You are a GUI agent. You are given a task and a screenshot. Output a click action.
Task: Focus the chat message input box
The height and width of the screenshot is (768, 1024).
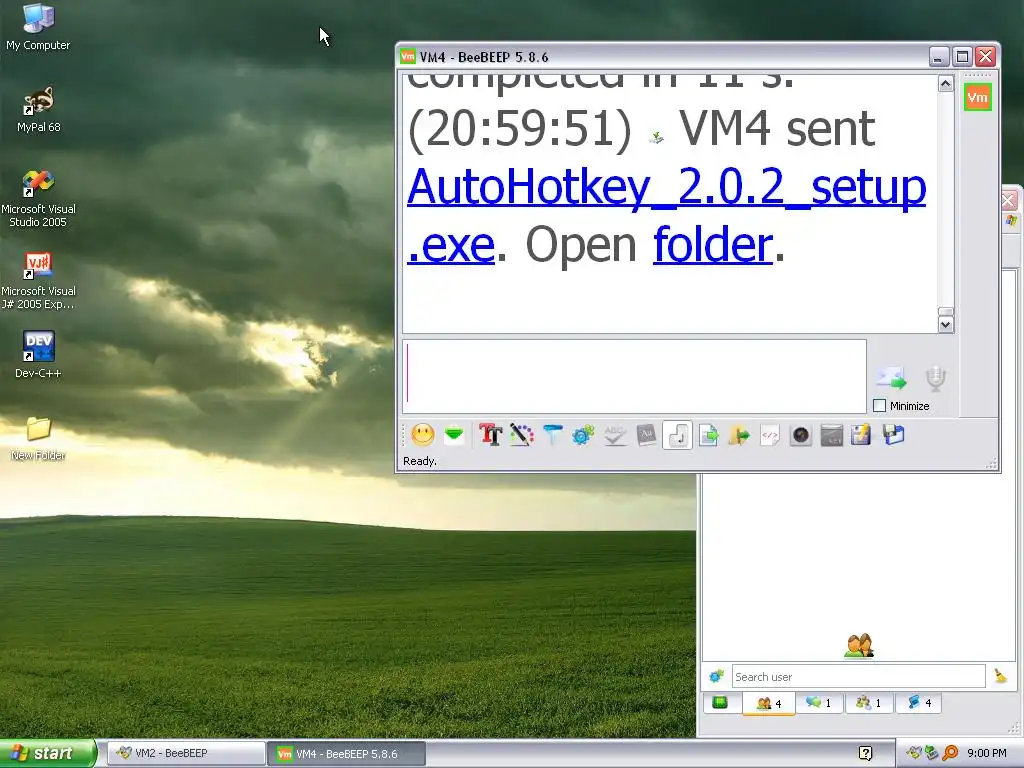634,376
